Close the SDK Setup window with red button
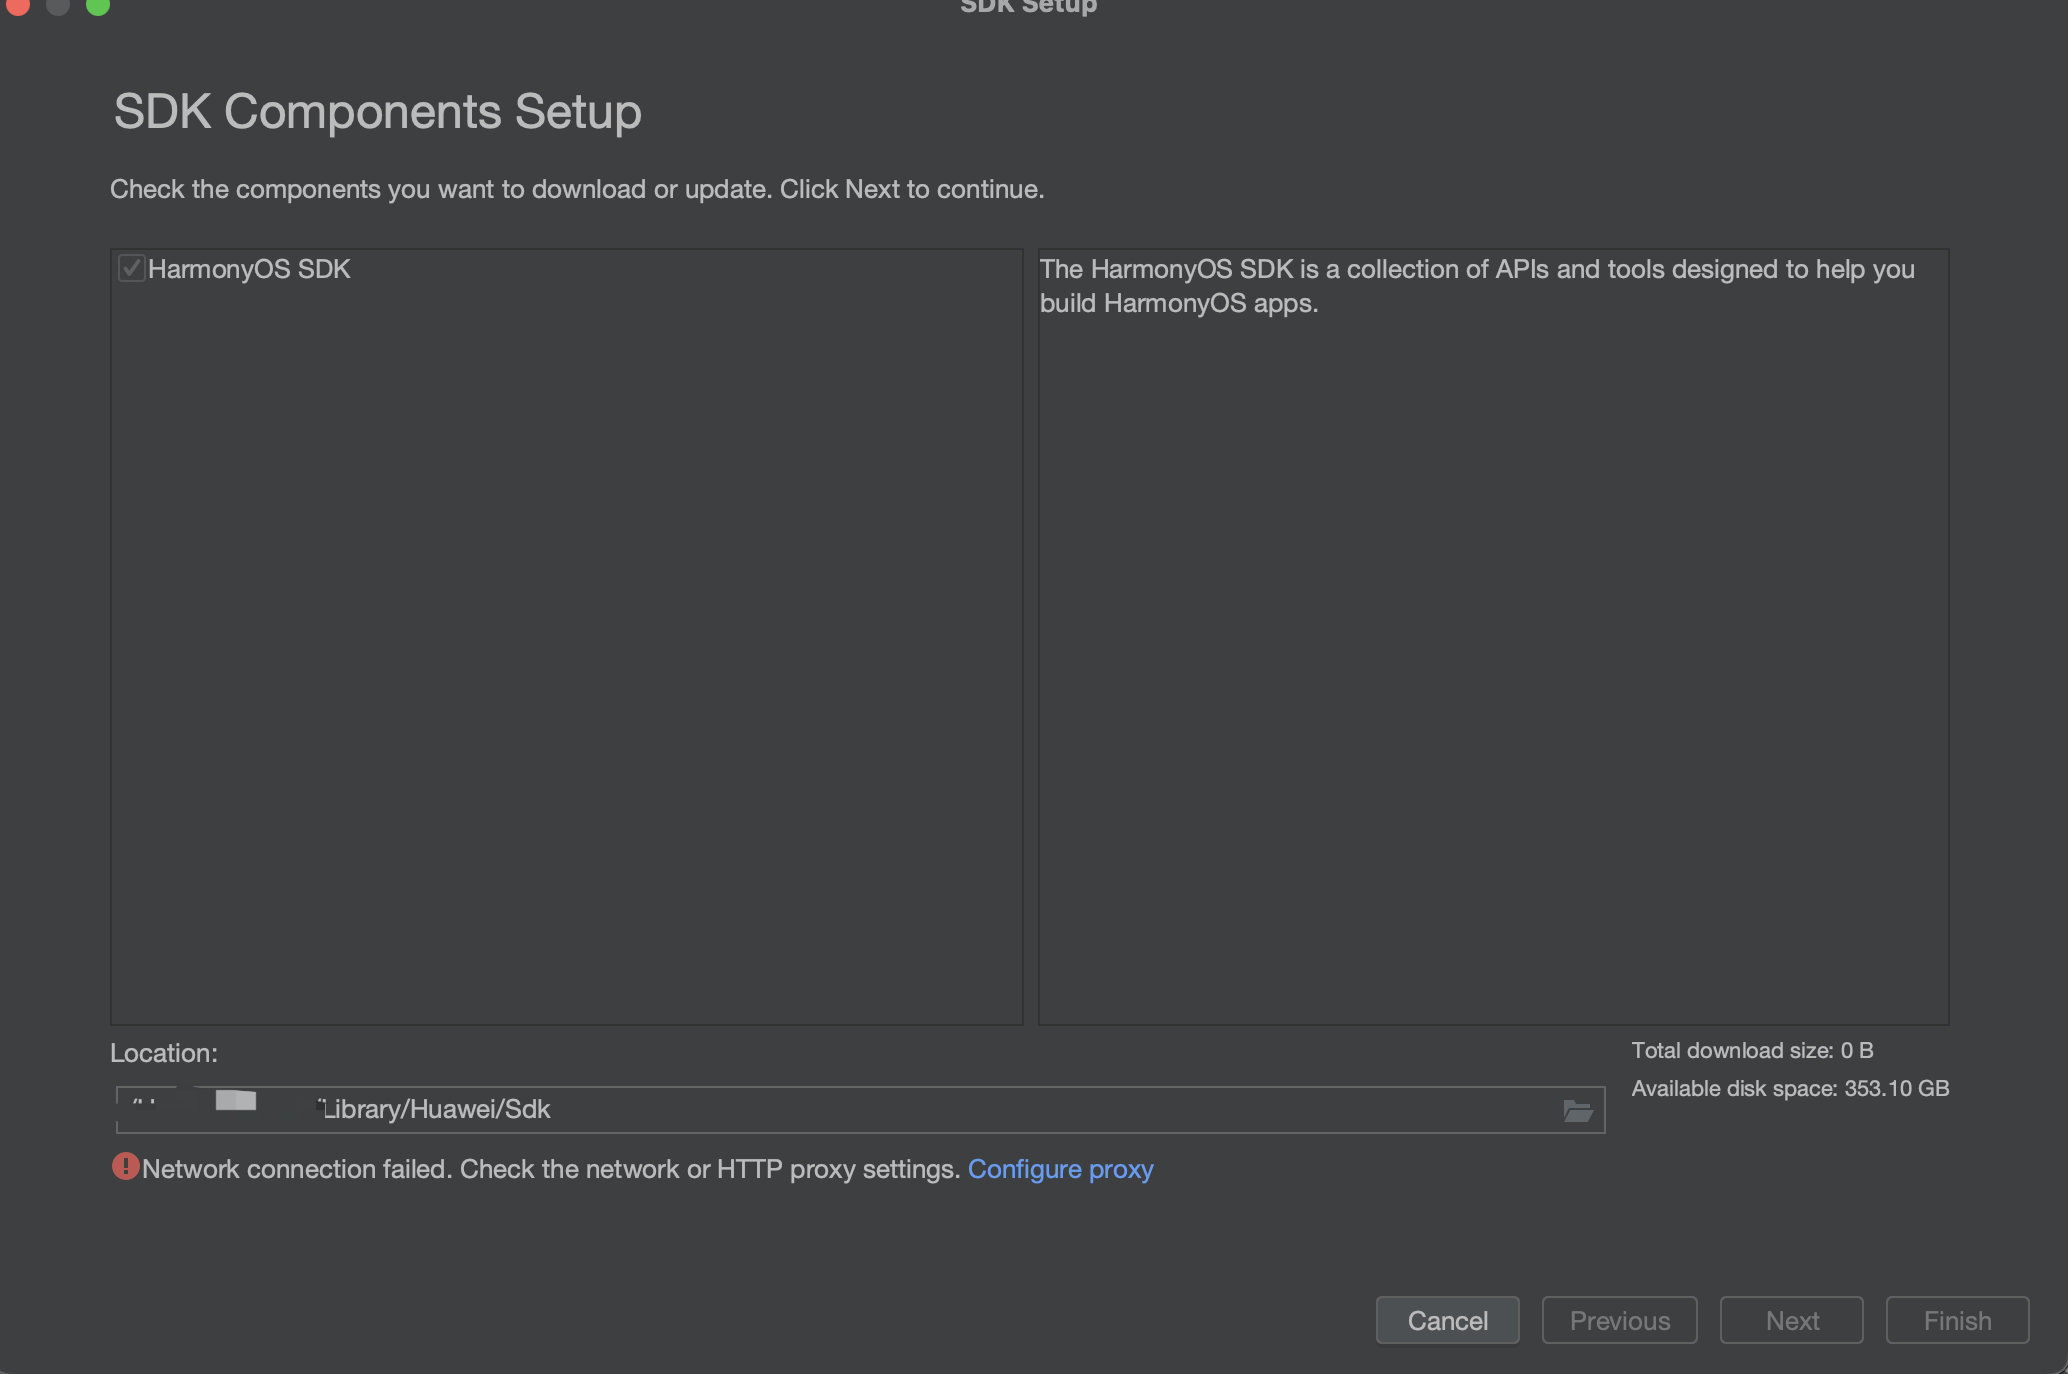The image size is (2068, 1374). click(18, 5)
